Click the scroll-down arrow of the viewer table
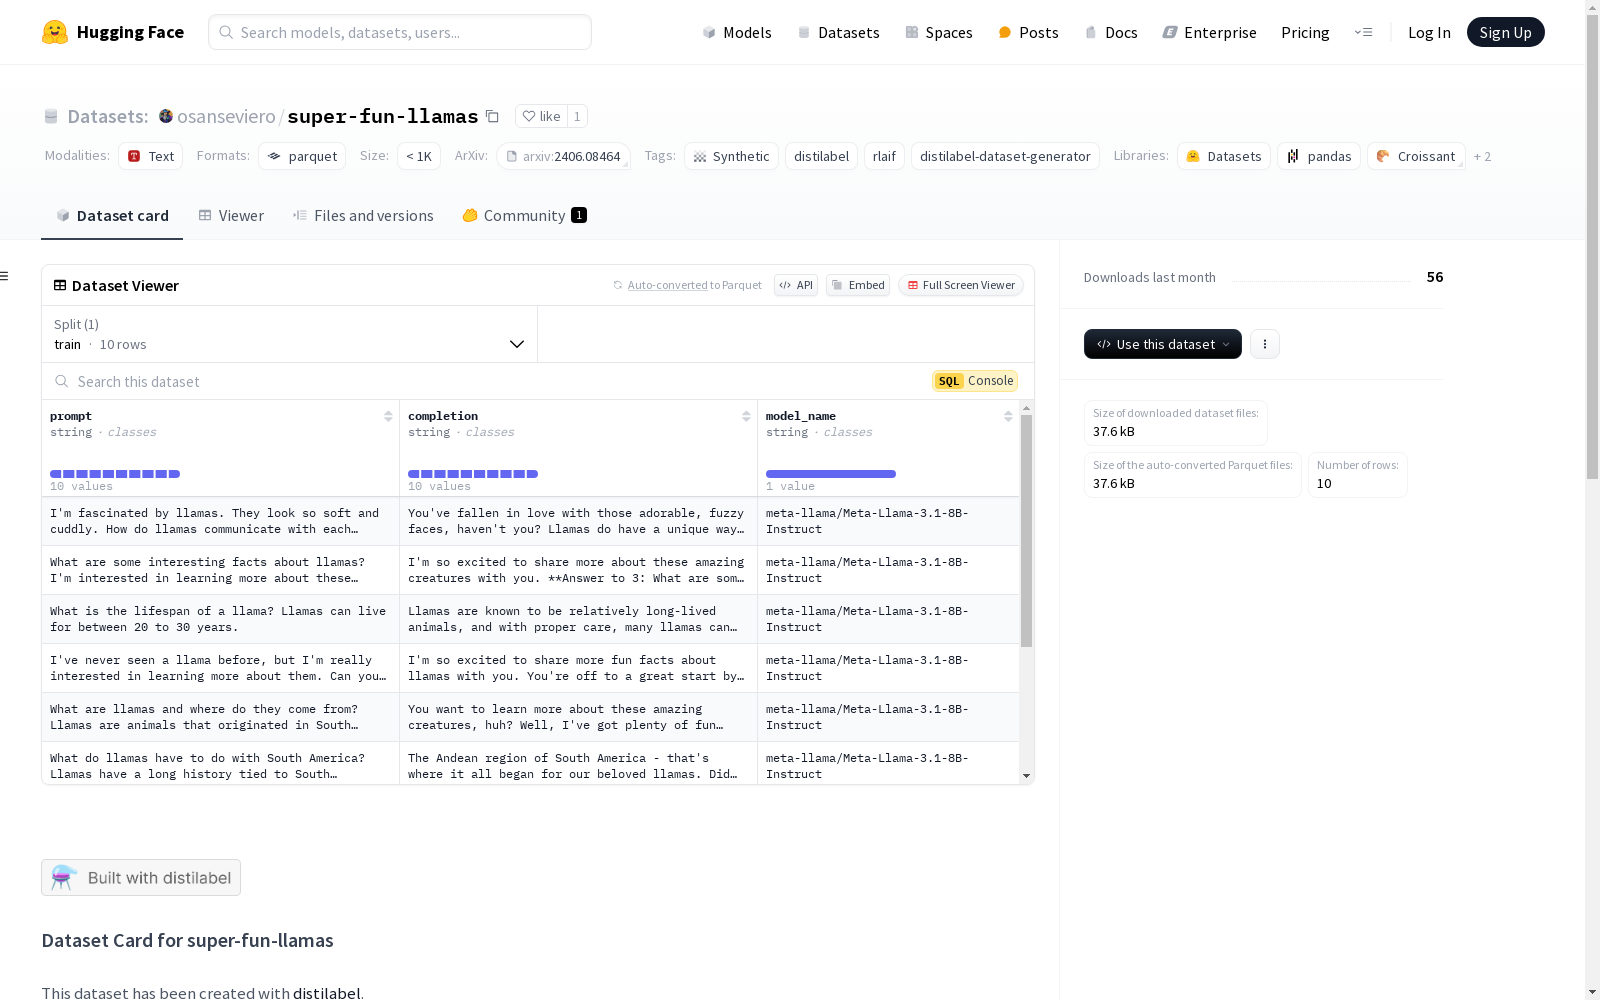This screenshot has height=1000, width=1600. [x=1026, y=776]
